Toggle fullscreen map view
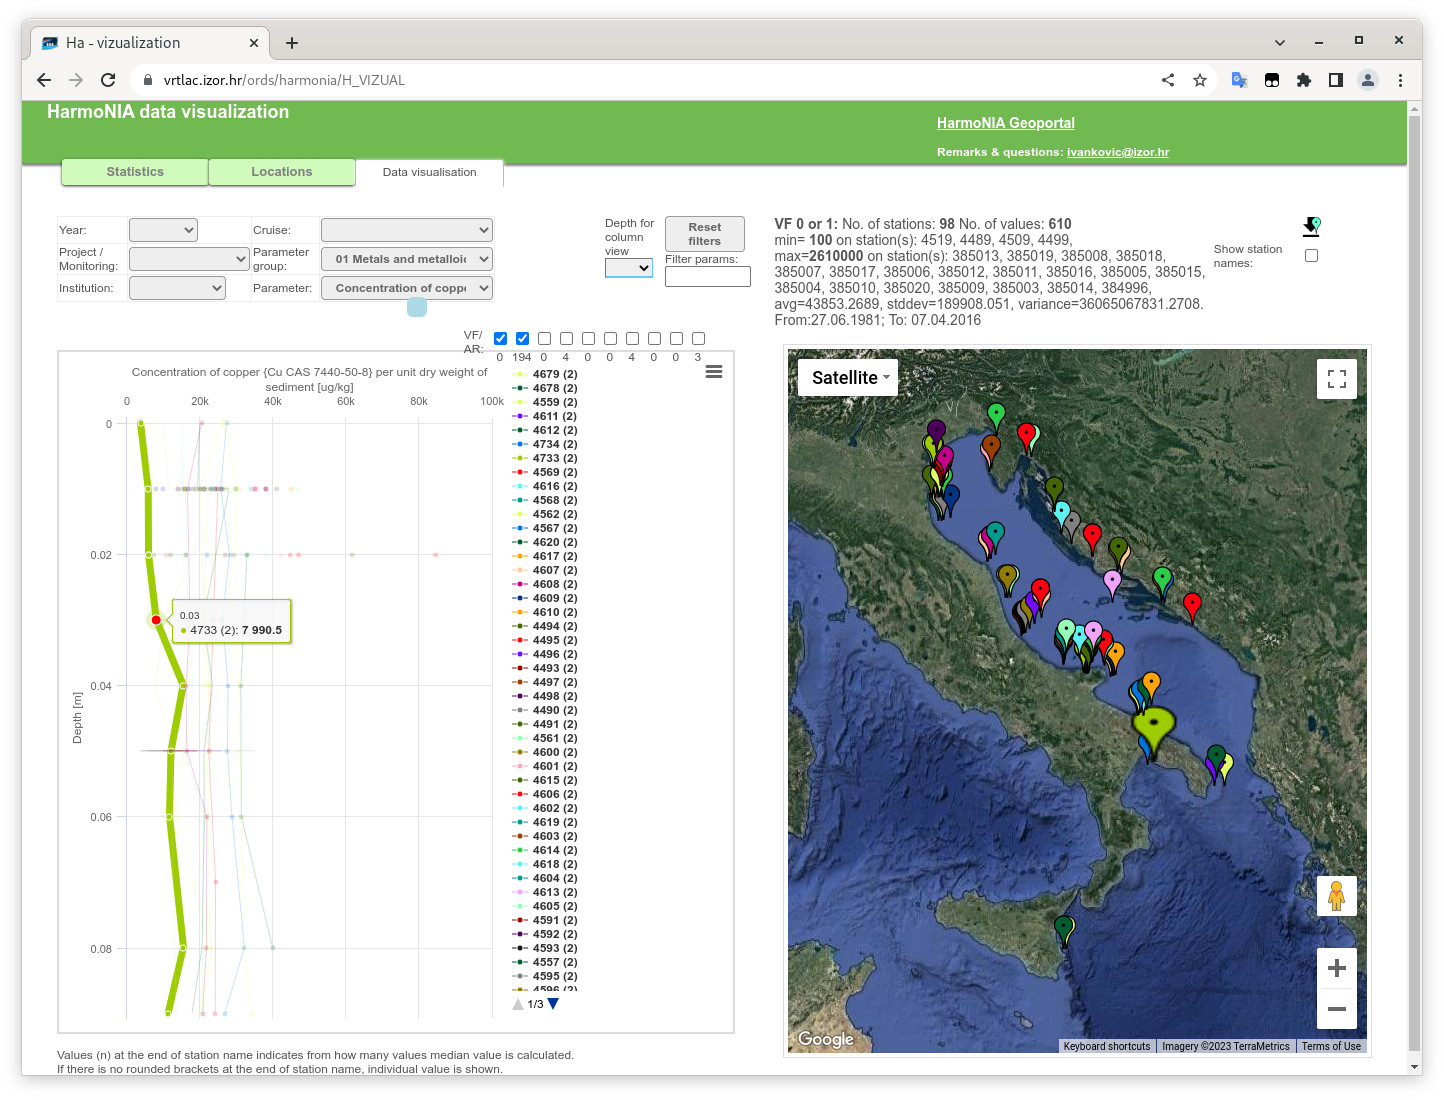The image size is (1444, 1100). click(1336, 379)
